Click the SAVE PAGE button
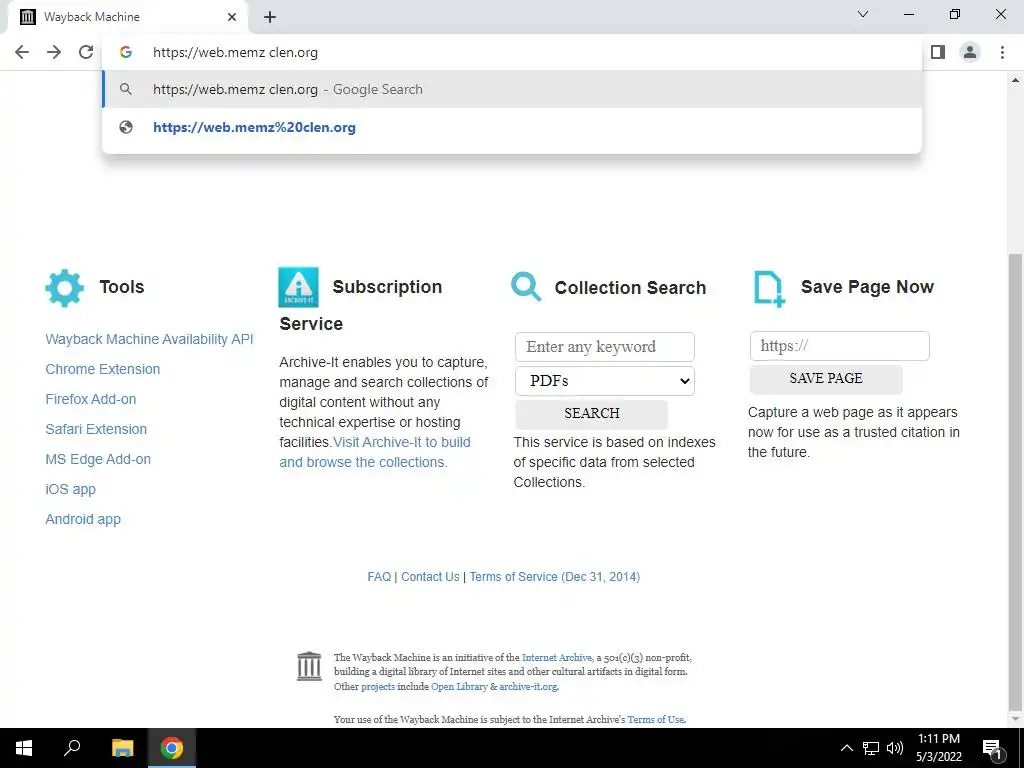The image size is (1024, 768). point(826,379)
